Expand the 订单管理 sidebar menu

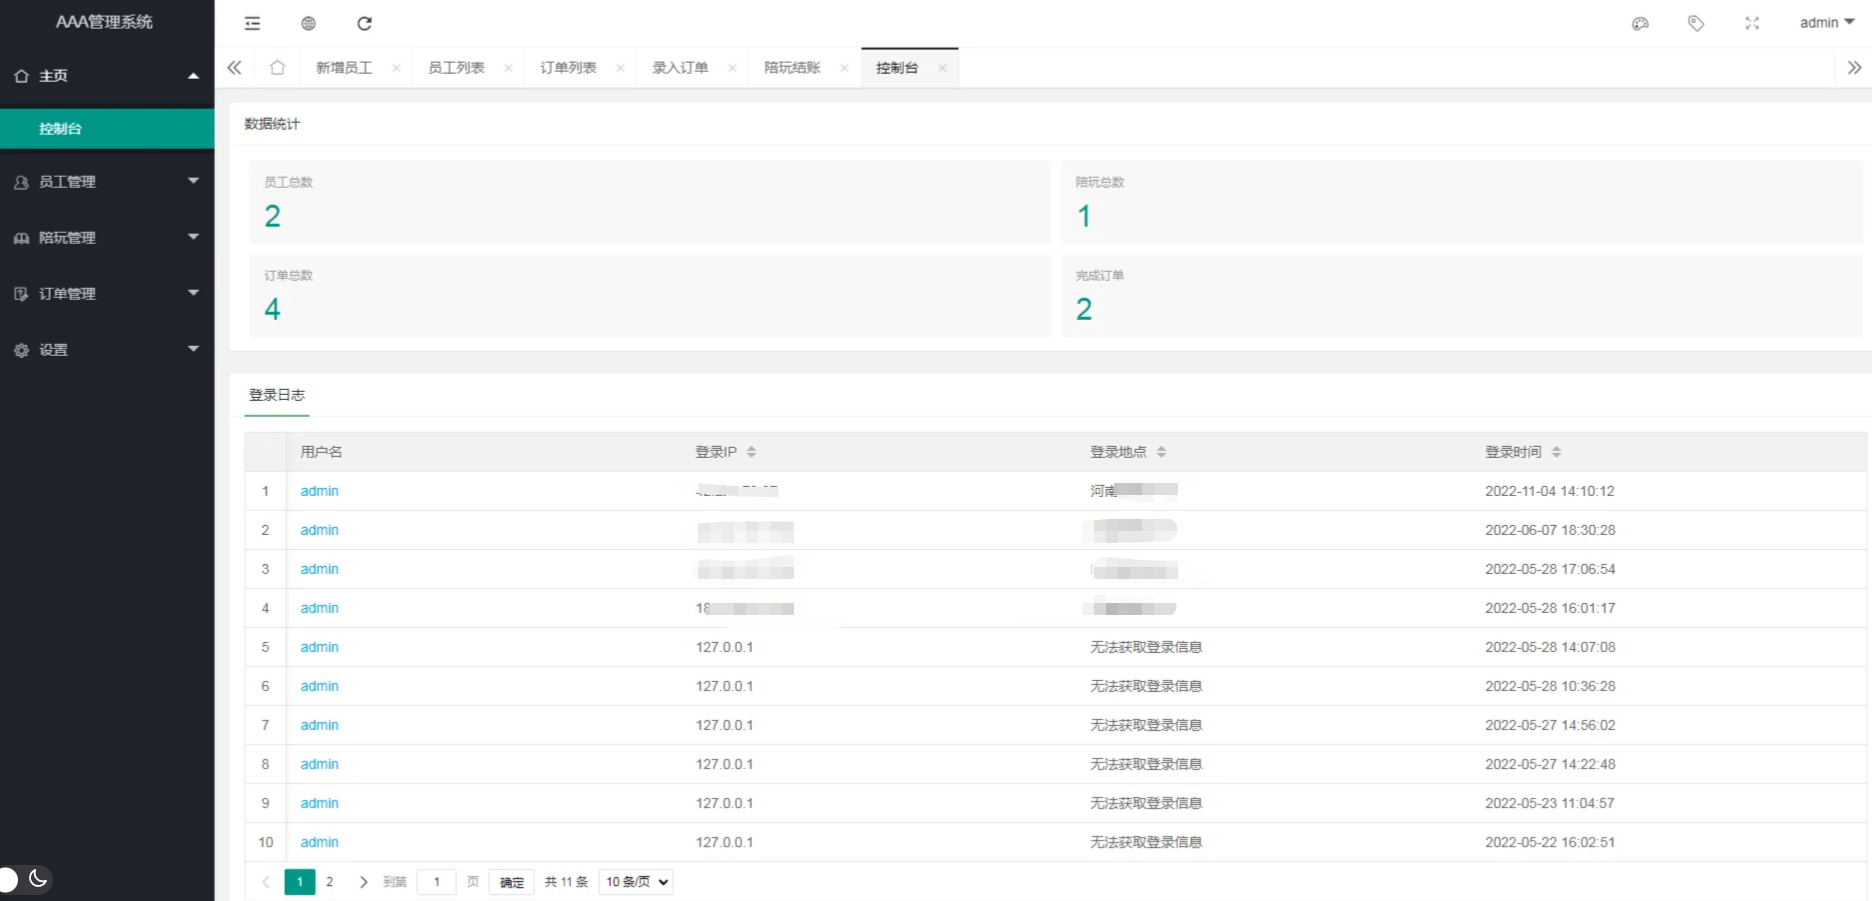tap(107, 294)
